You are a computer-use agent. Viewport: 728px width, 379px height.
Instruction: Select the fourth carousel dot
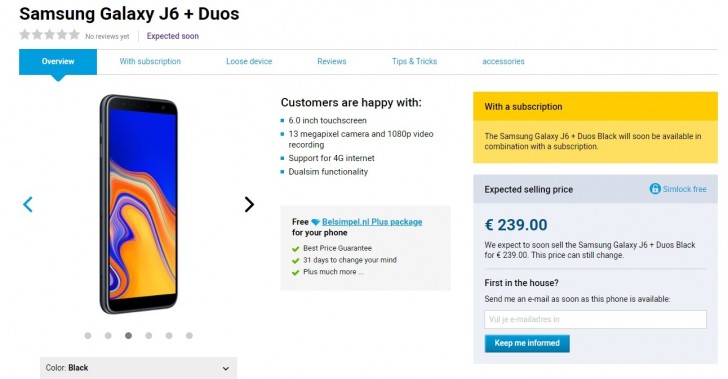[x=149, y=335]
